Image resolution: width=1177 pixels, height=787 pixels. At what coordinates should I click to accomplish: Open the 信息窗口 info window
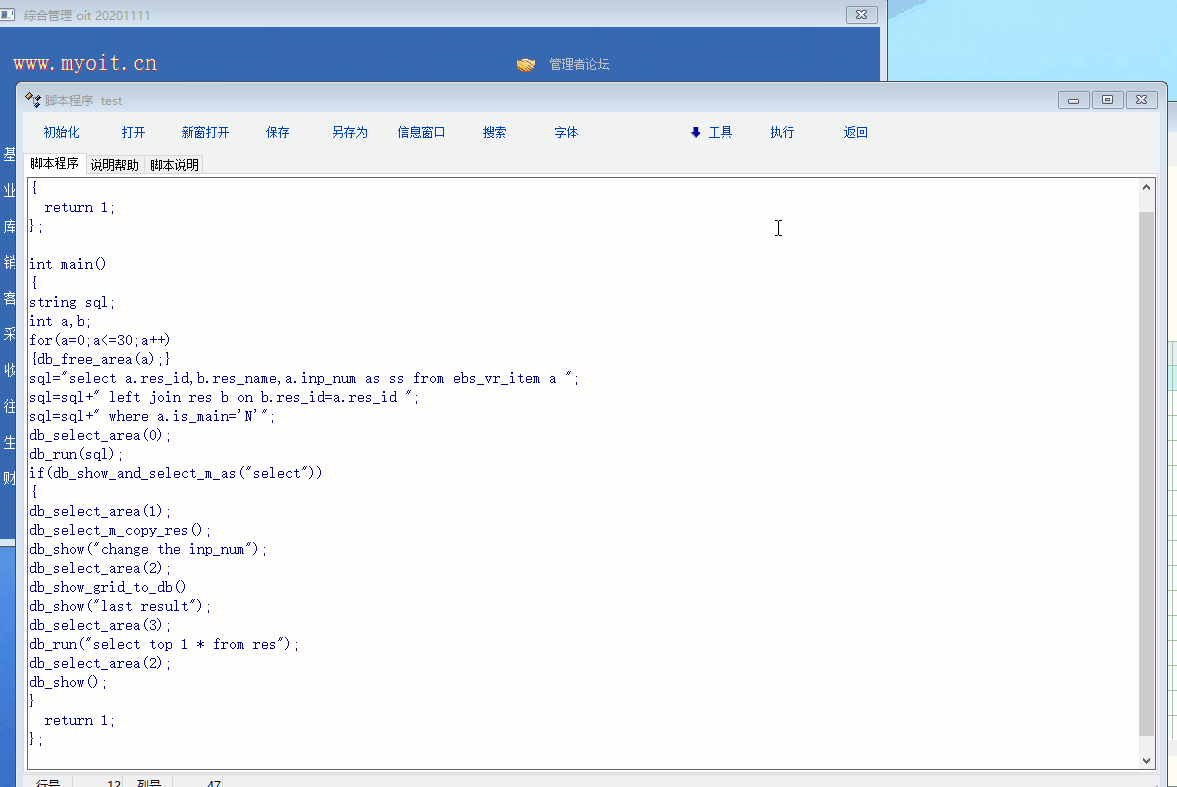pos(421,132)
